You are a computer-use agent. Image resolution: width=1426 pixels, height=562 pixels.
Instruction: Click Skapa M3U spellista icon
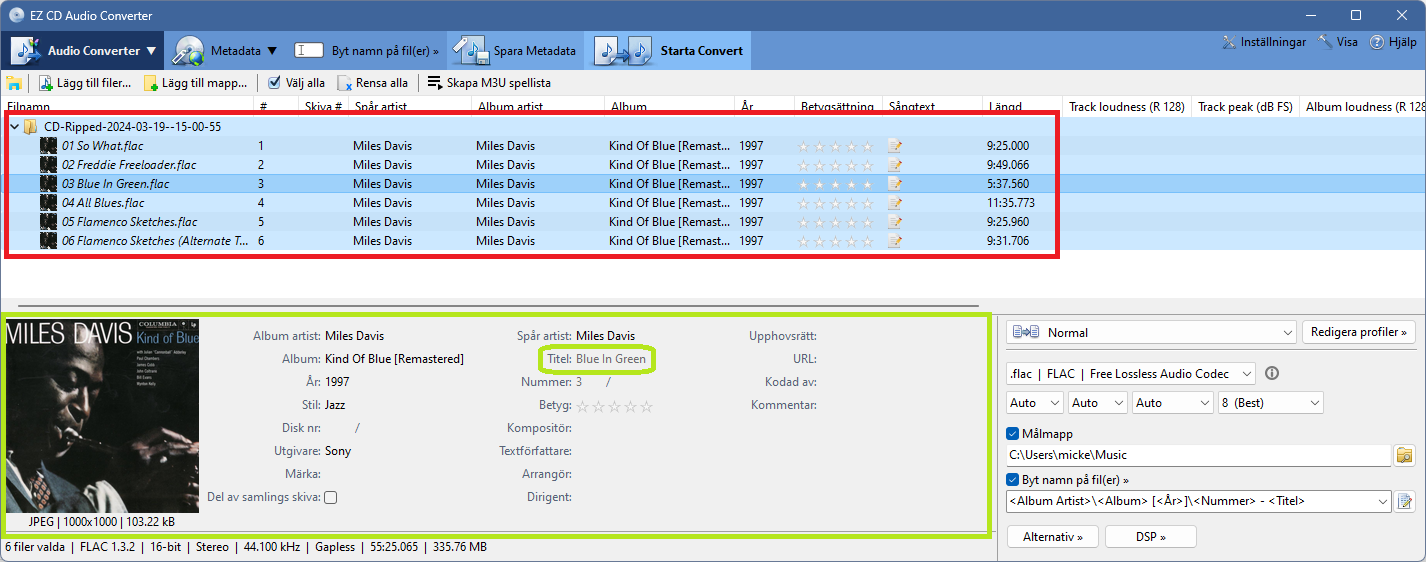(434, 83)
